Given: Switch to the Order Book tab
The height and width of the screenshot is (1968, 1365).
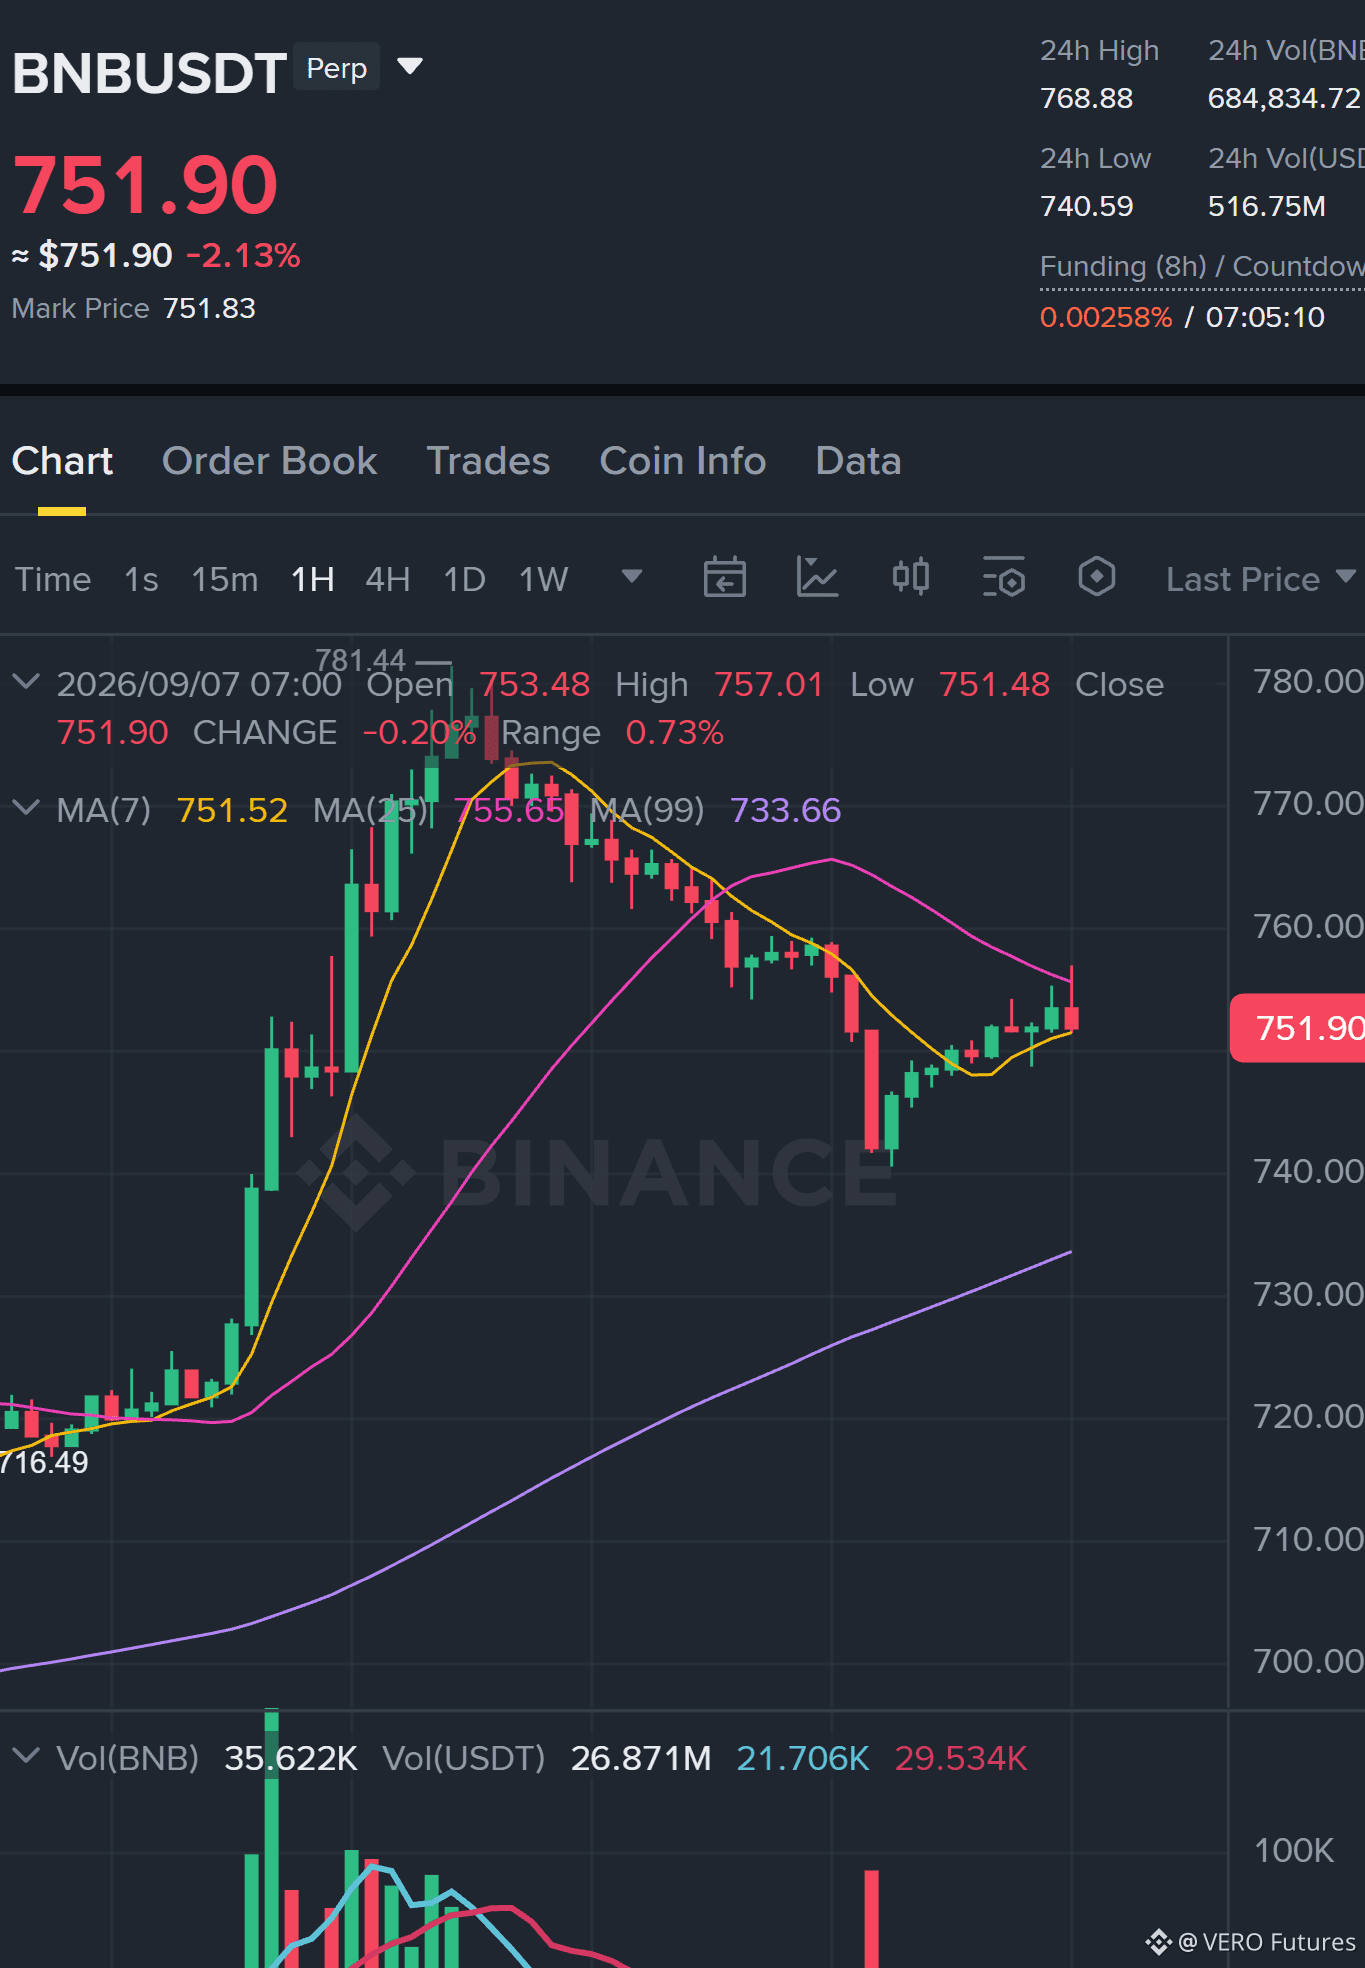Looking at the screenshot, I should tap(270, 461).
